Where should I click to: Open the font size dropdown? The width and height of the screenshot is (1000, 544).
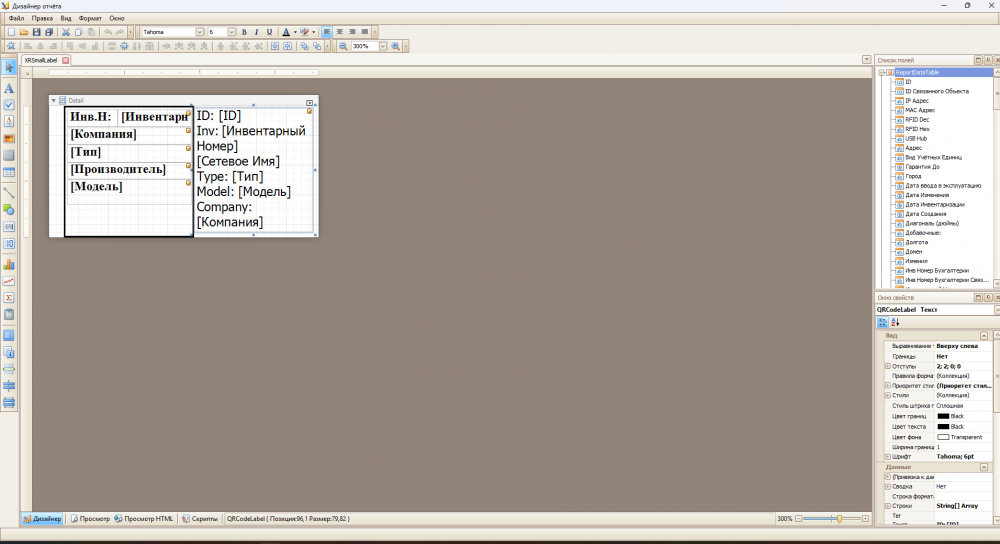click(x=232, y=32)
